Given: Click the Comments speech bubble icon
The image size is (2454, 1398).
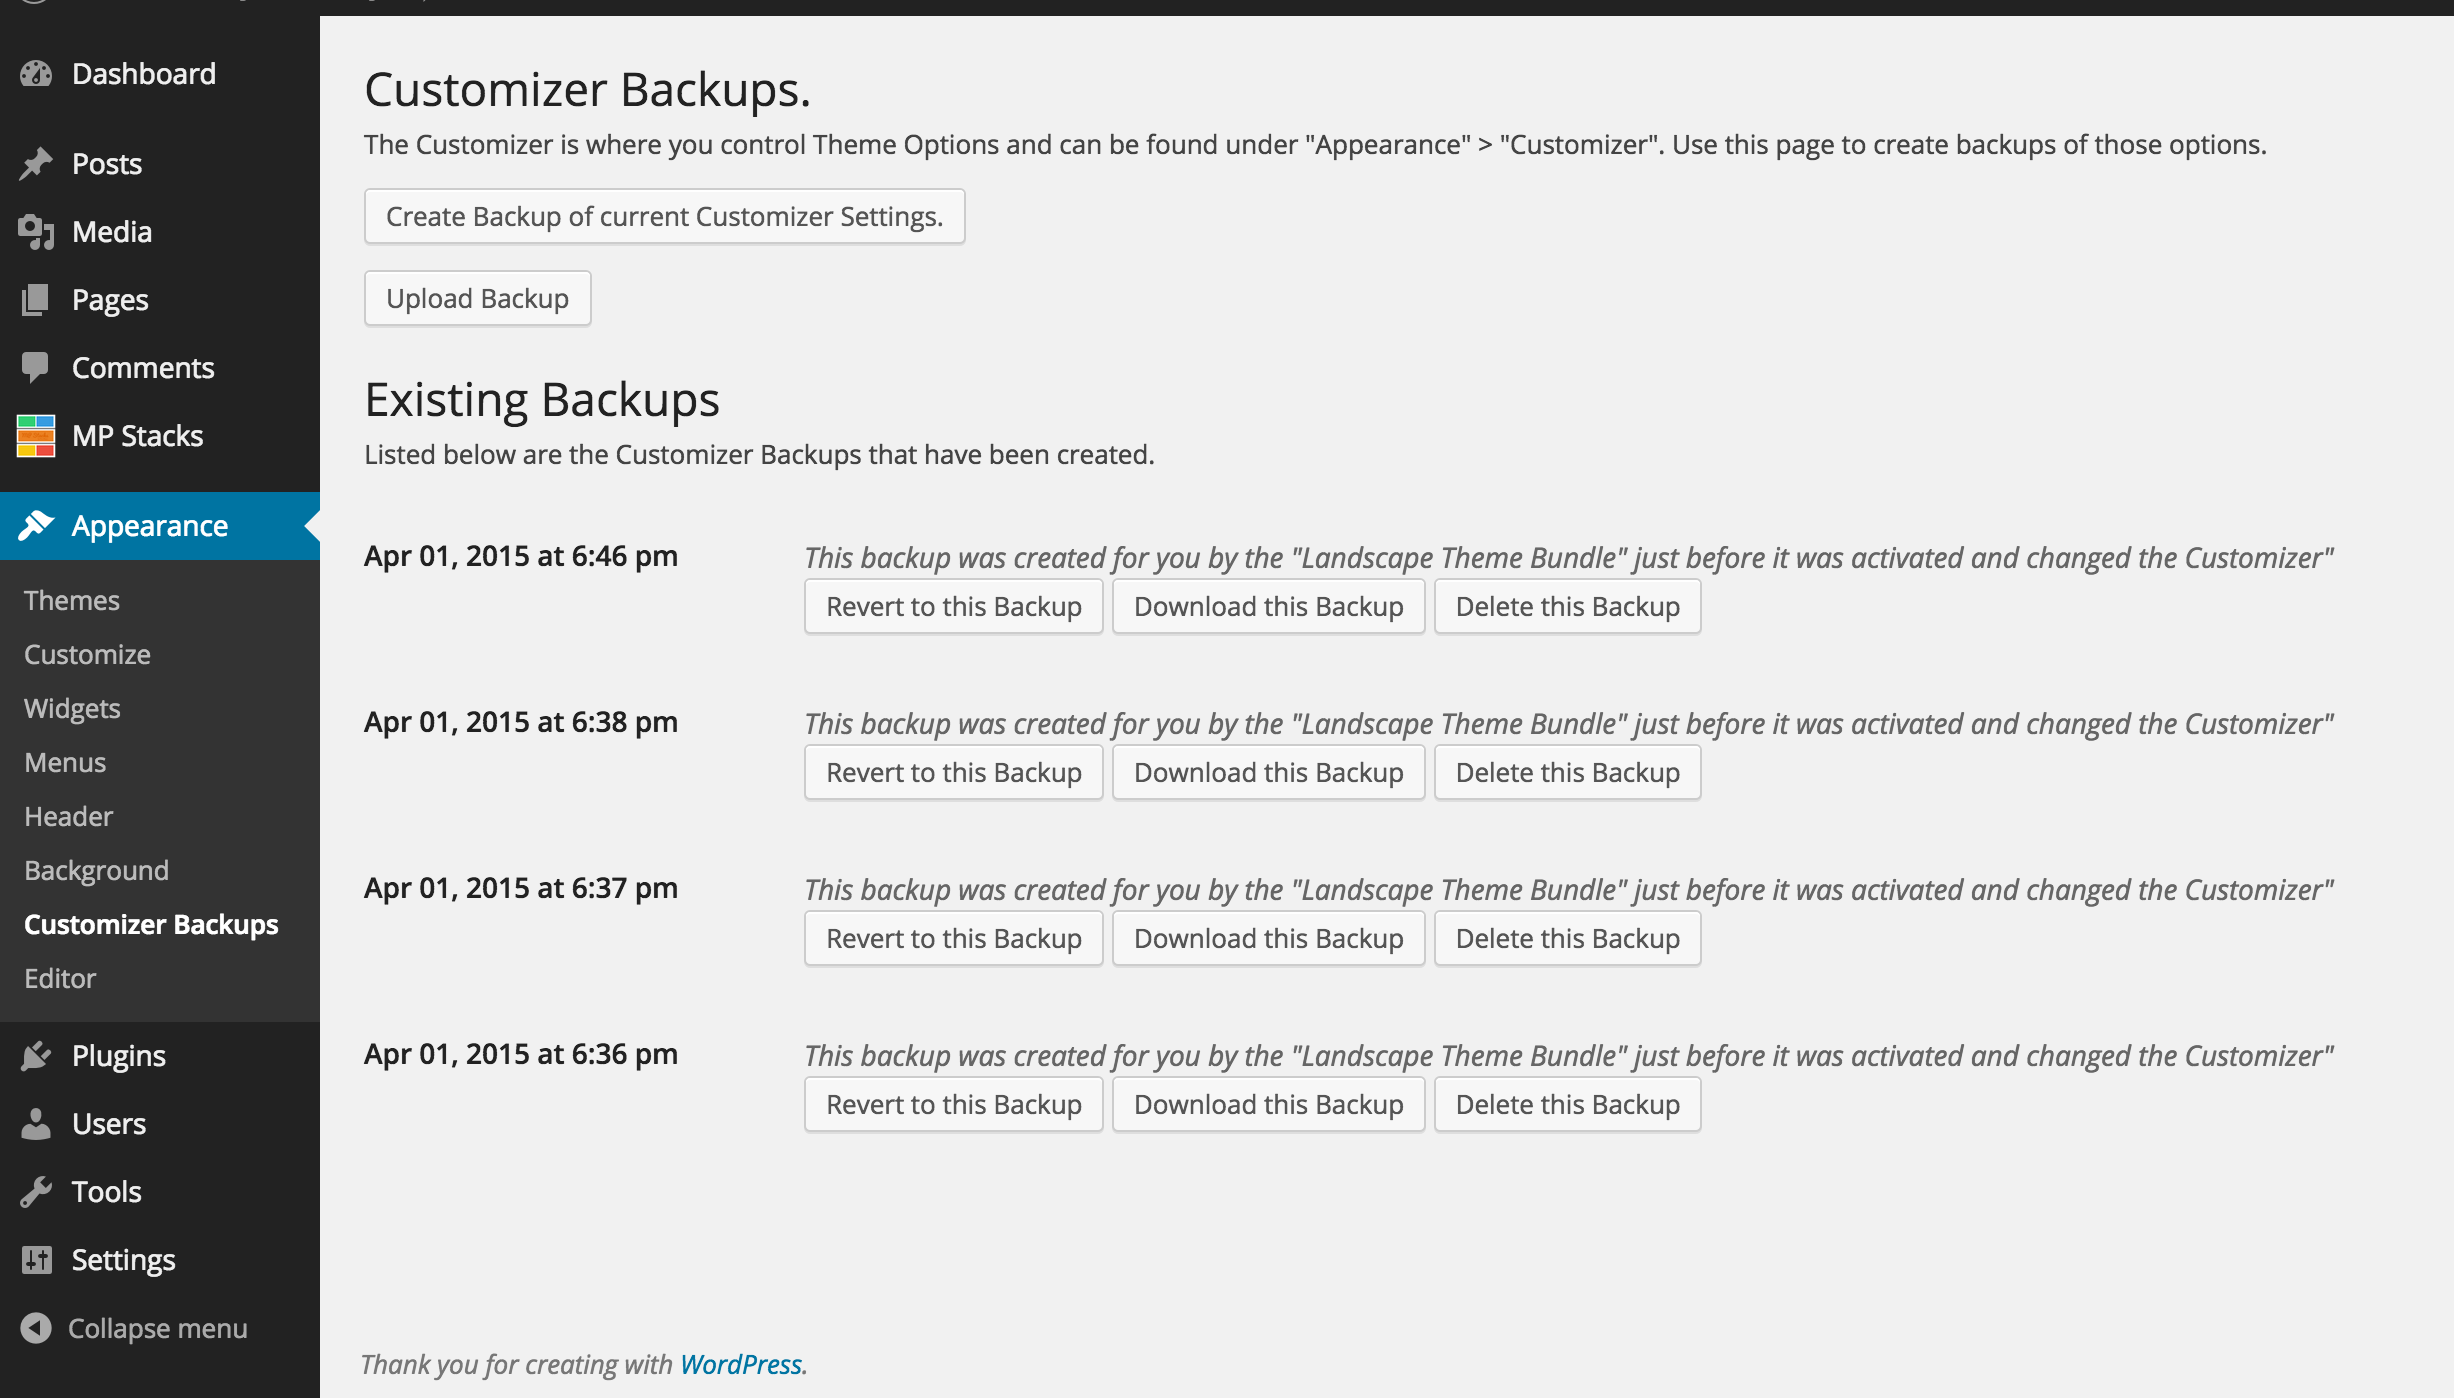Looking at the screenshot, I should [36, 368].
